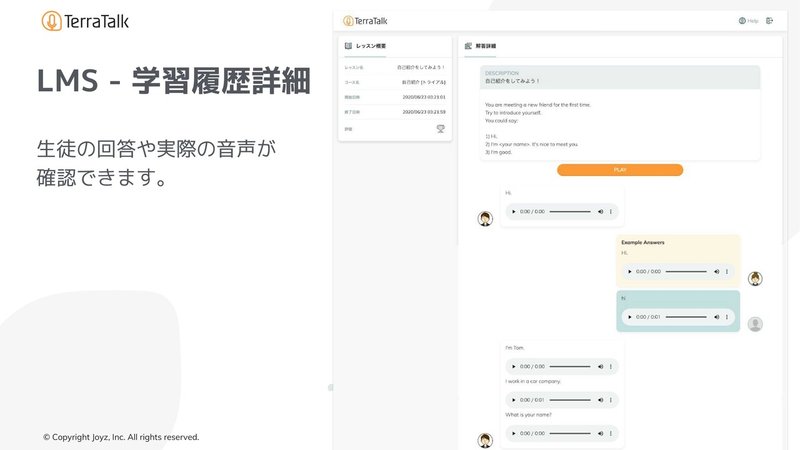
Task: Mute the I work in a car company player
Action: [x=601, y=400]
